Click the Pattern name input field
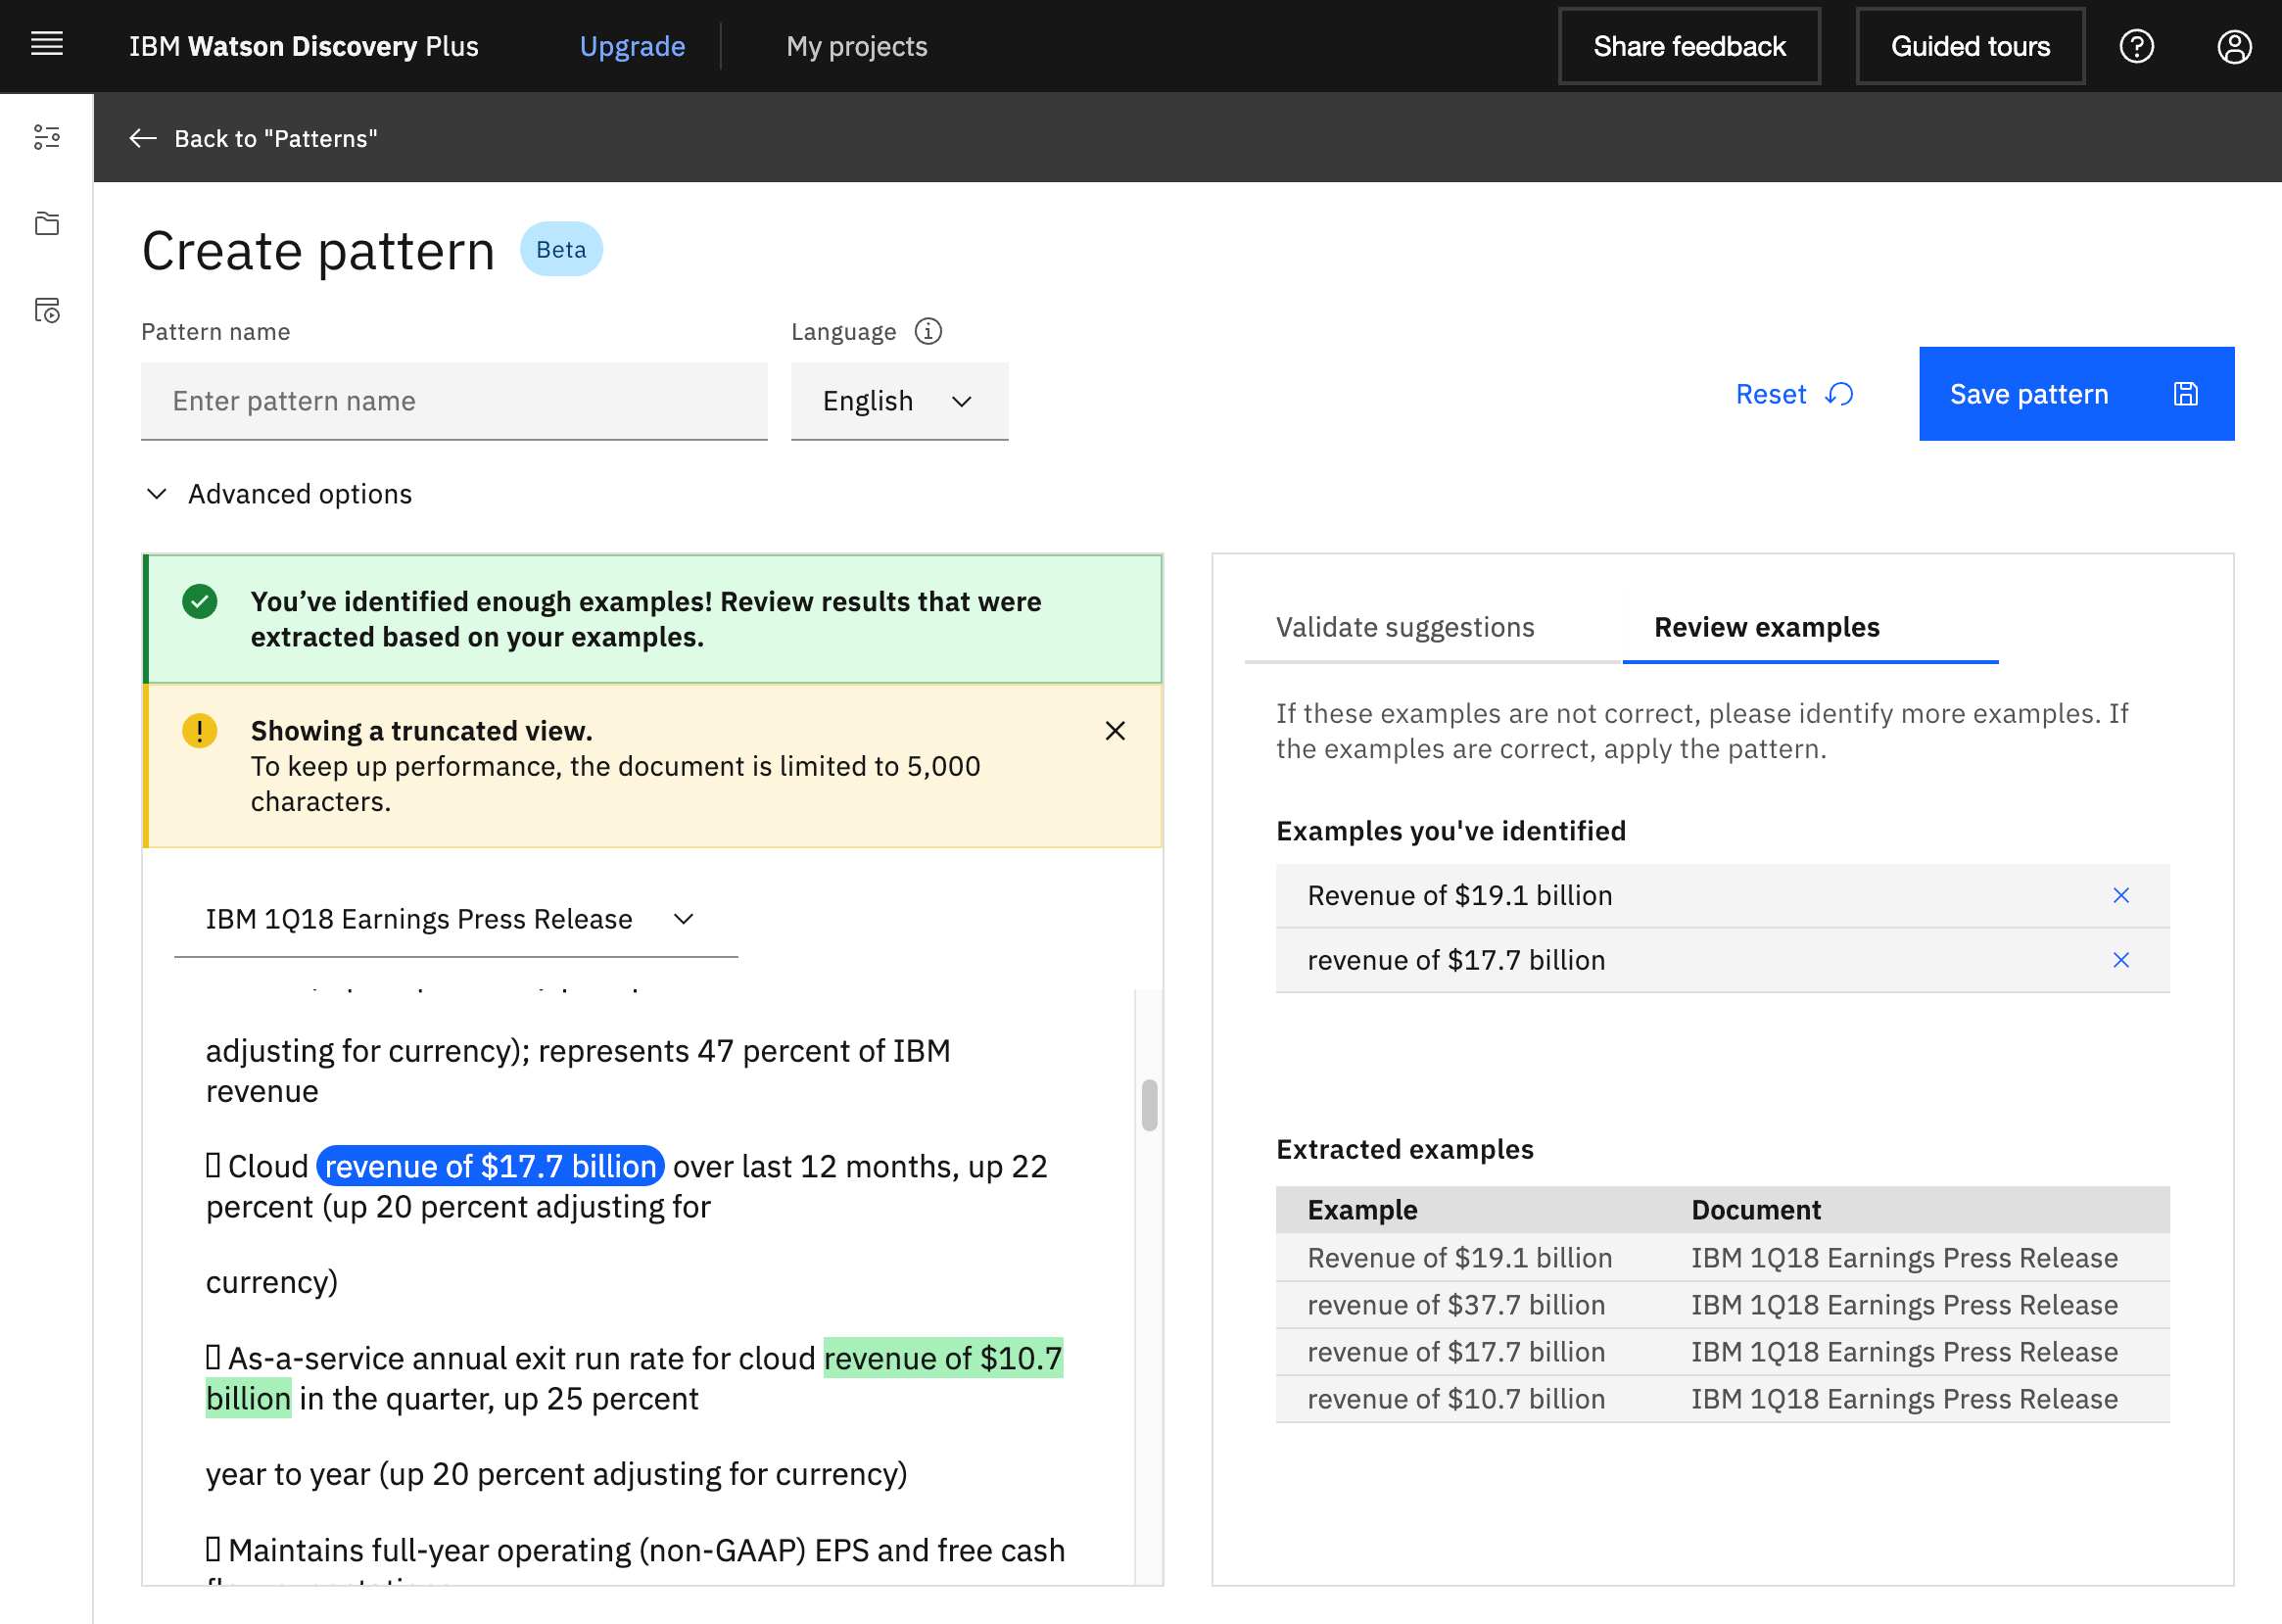Viewport: 2282px width, 1624px height. pos(454,401)
